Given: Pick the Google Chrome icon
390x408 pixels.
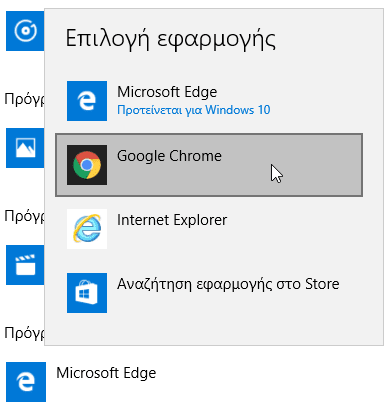Looking at the screenshot, I should pyautogui.click(x=87, y=165).
